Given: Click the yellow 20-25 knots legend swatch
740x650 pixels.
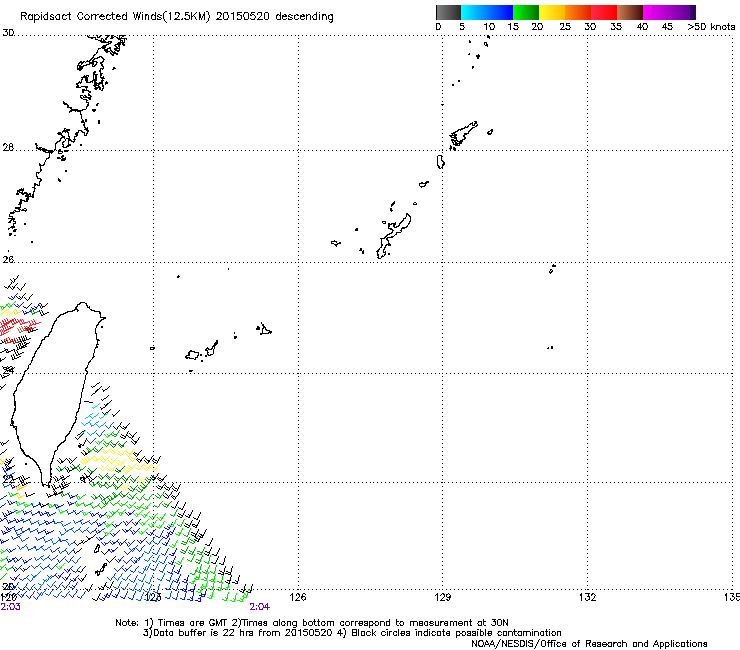Looking at the screenshot, I should click(552, 12).
